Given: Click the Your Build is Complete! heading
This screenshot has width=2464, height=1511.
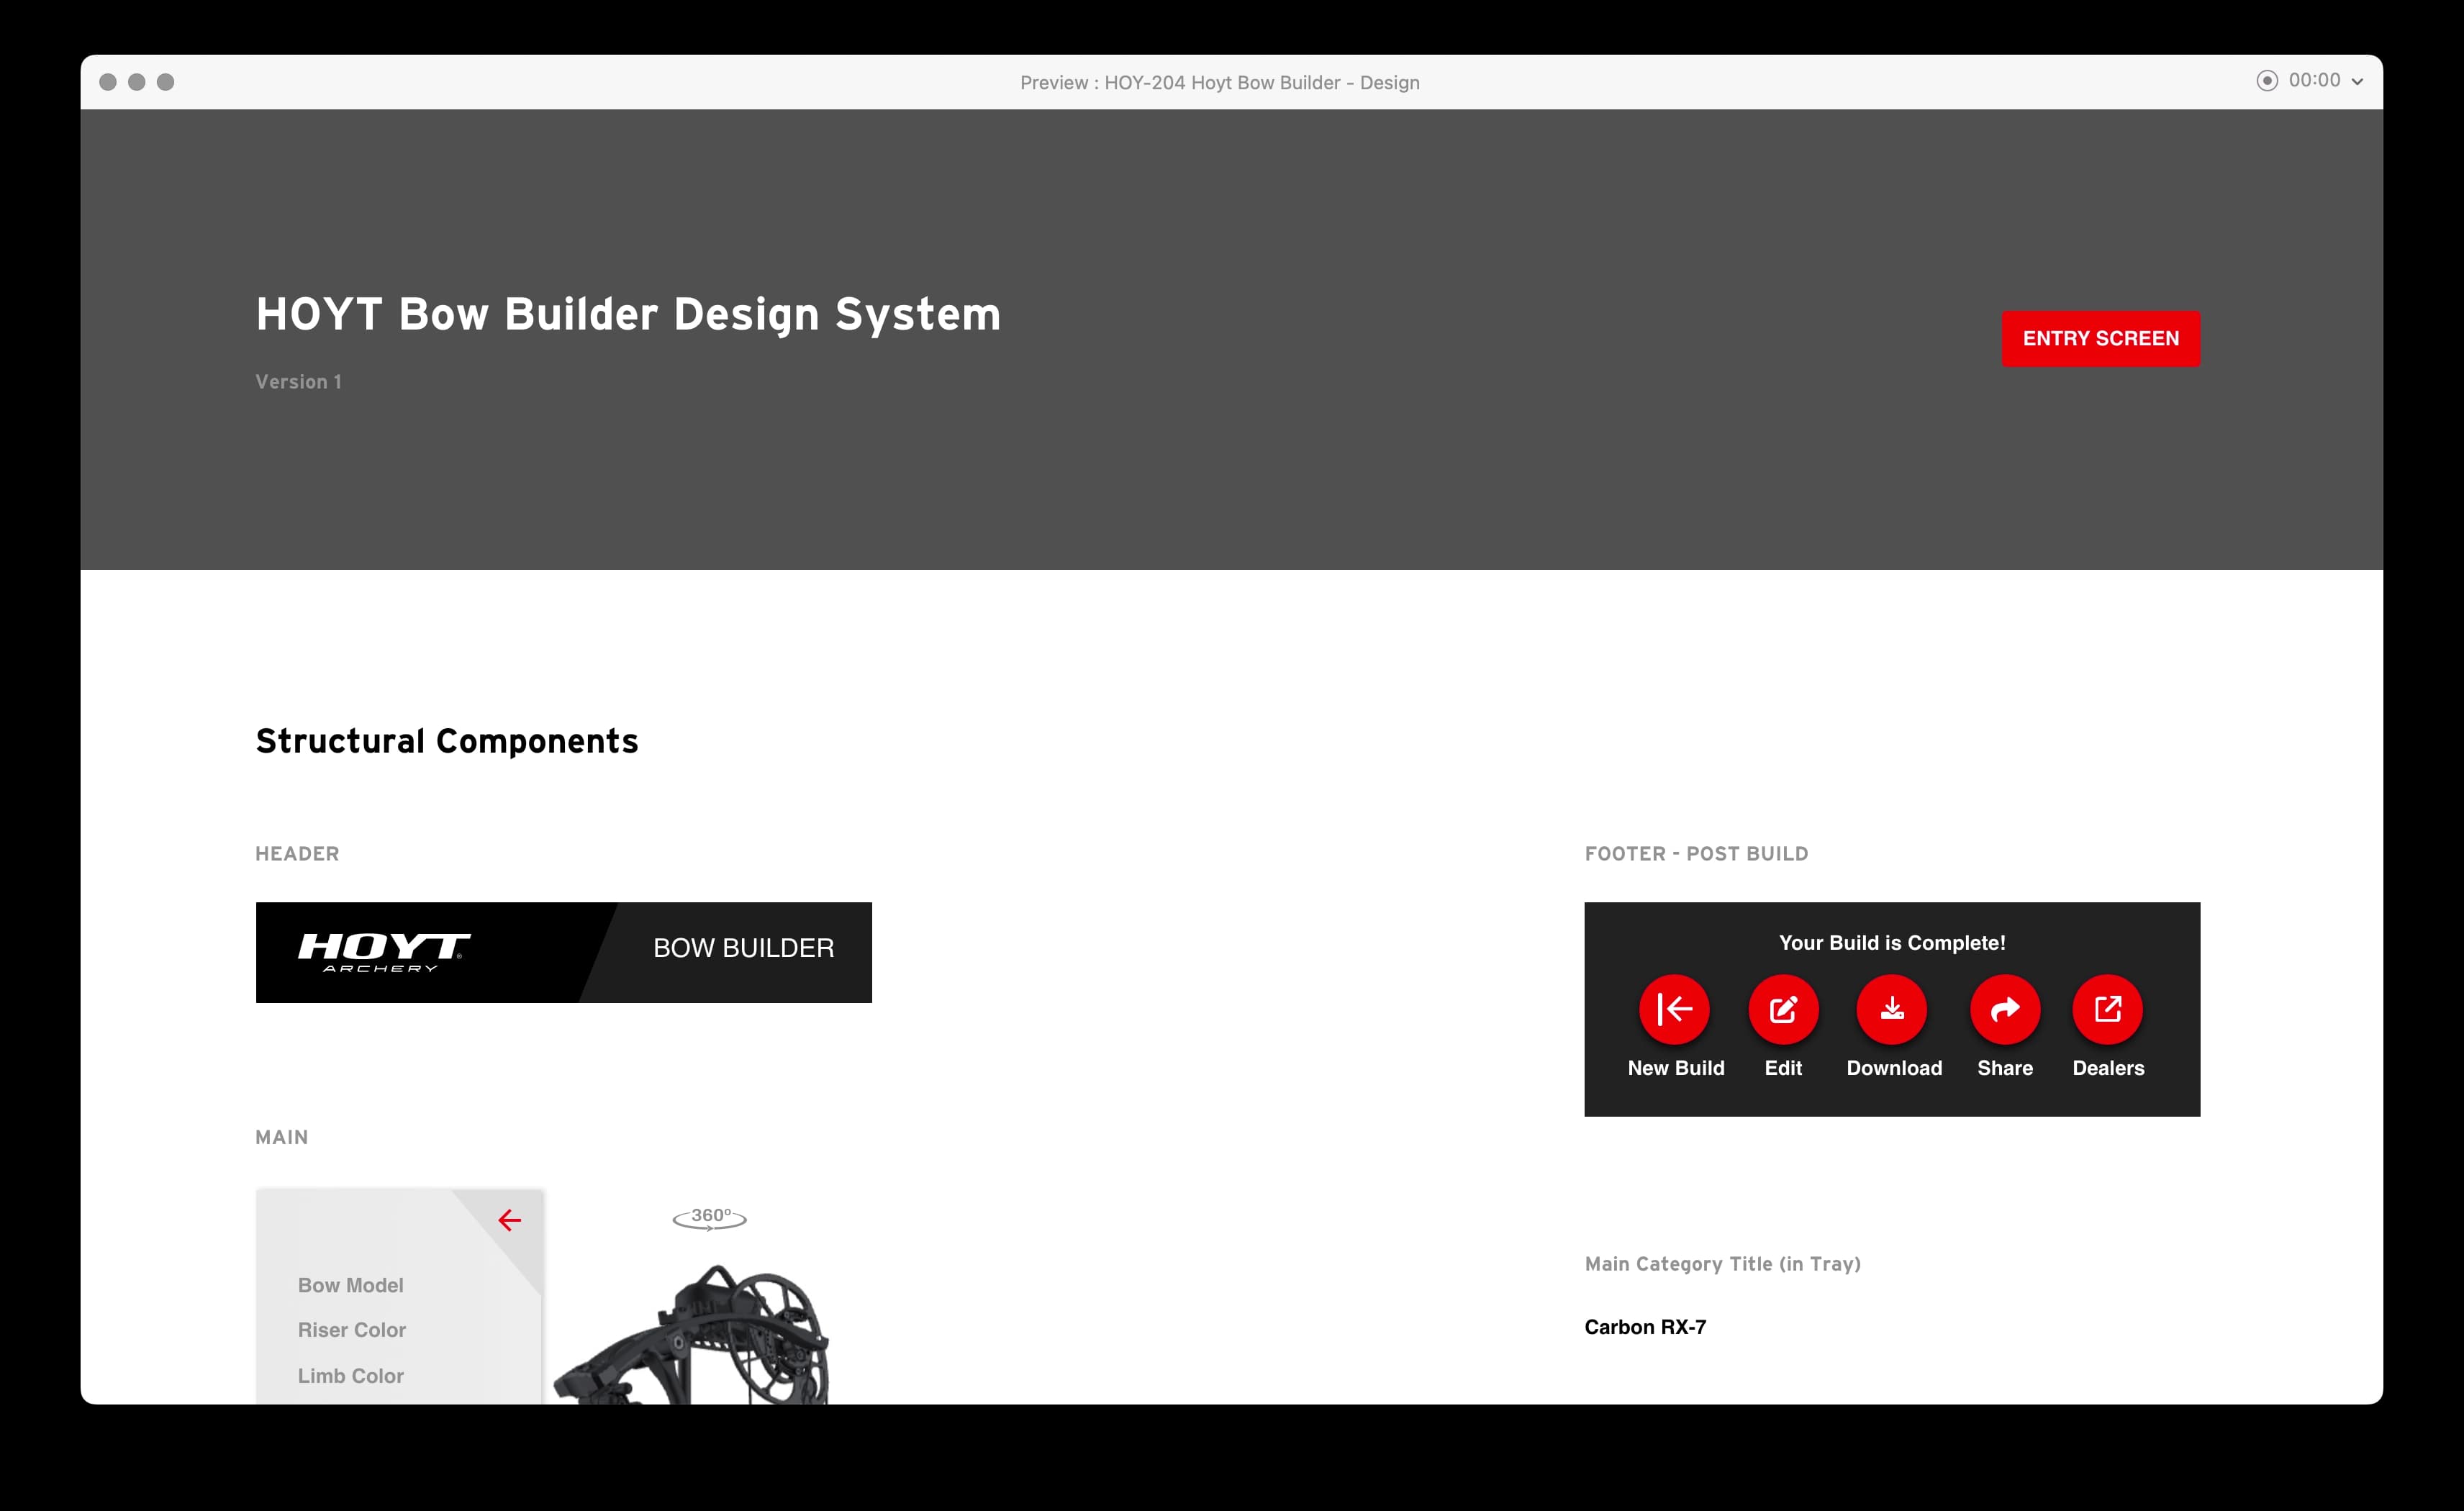Looking at the screenshot, I should click(x=1892, y=943).
